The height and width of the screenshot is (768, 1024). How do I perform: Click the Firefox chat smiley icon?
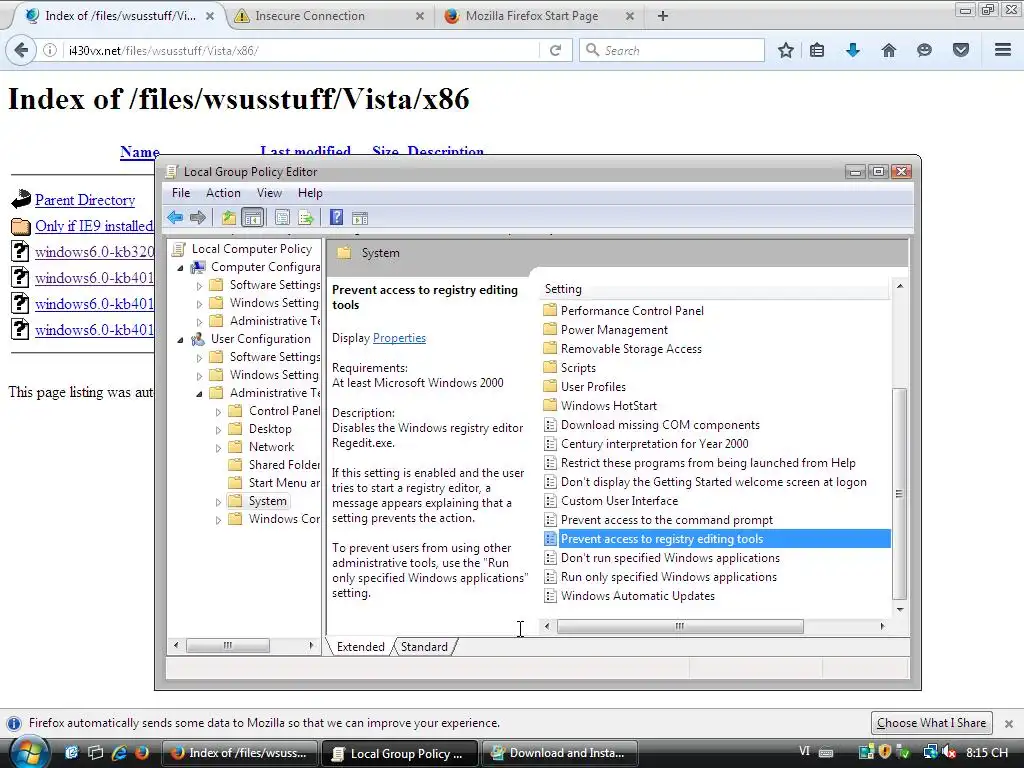(924, 50)
